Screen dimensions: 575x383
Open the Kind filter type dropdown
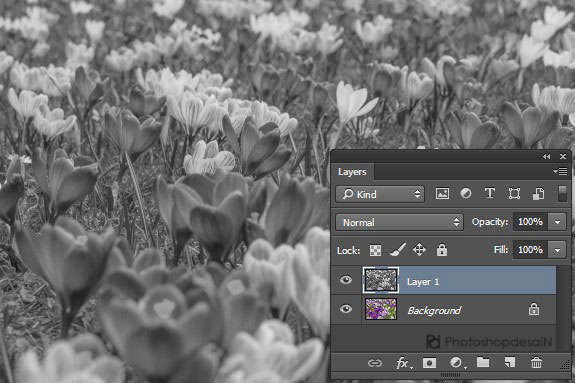tap(380, 194)
